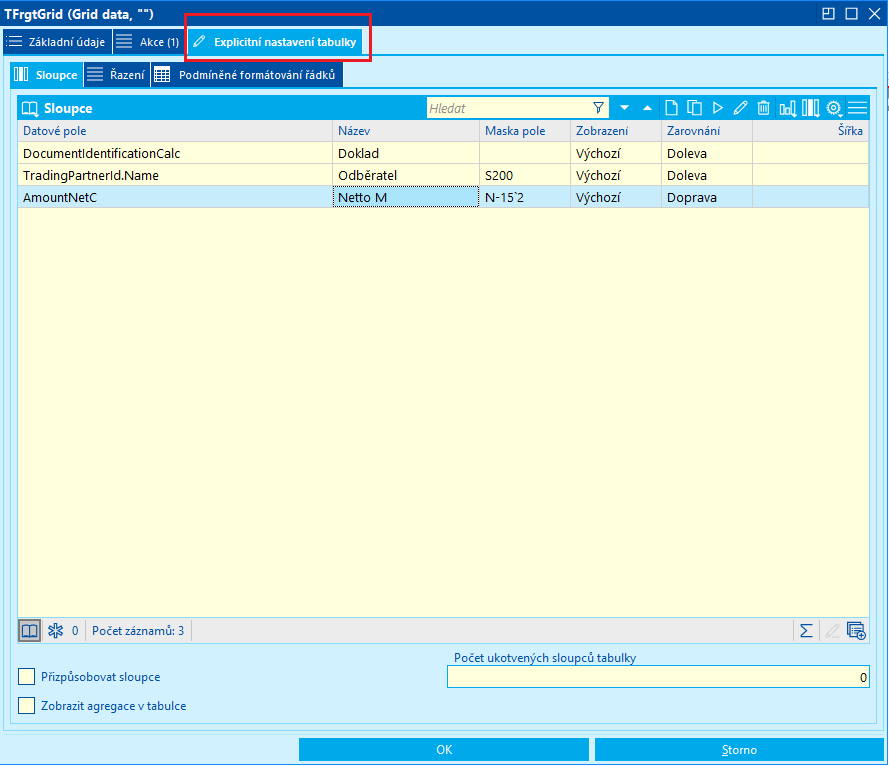Open the gear settings dropdown

(834, 108)
